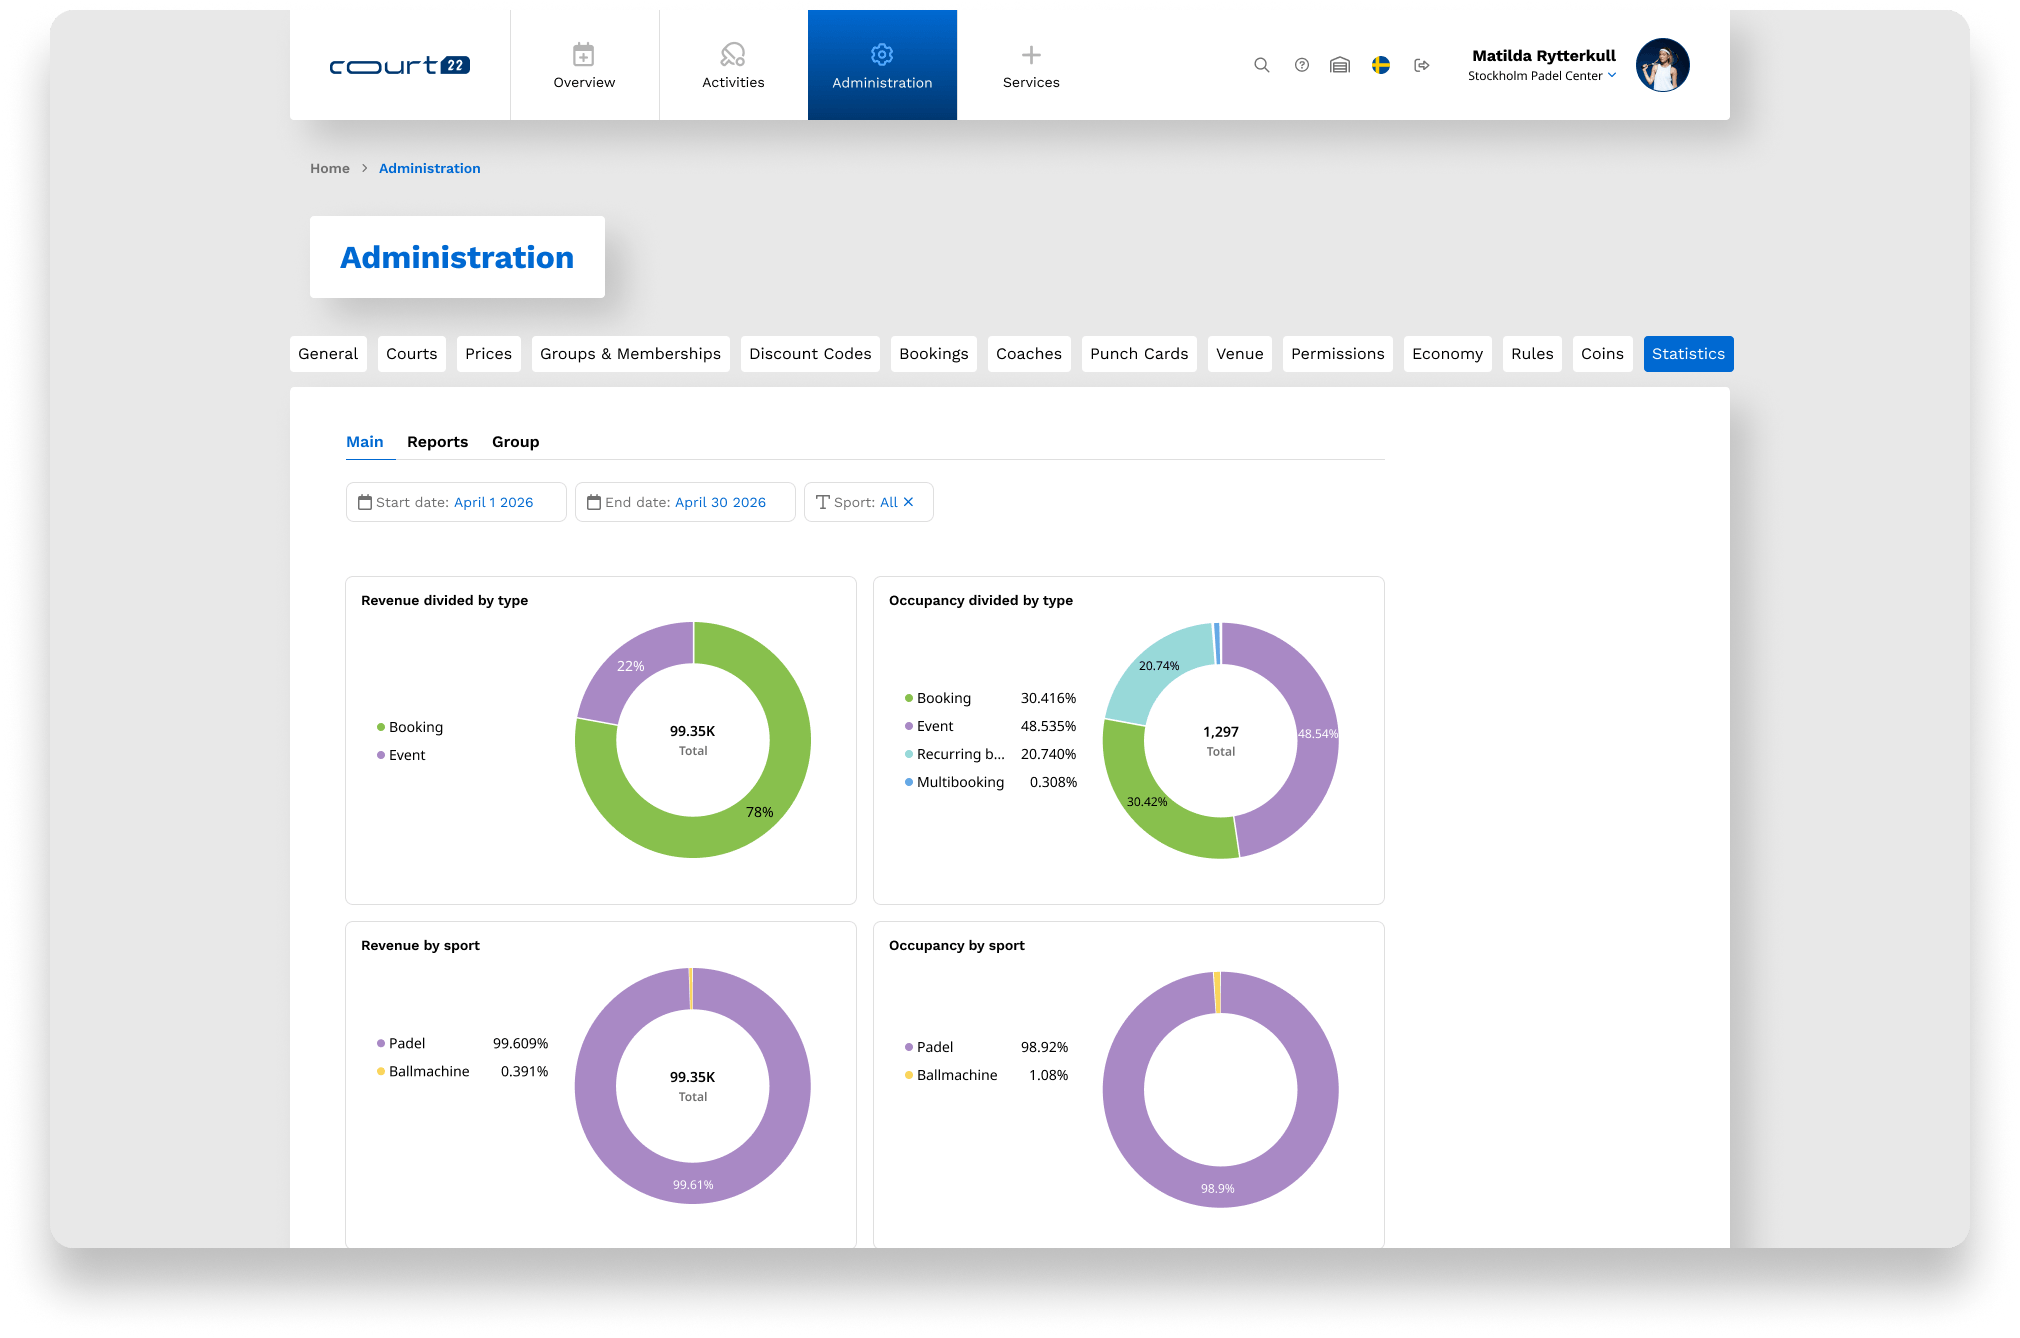Toggle Booking legend in Revenue by type
This screenshot has width=2020, height=1338.
(415, 727)
